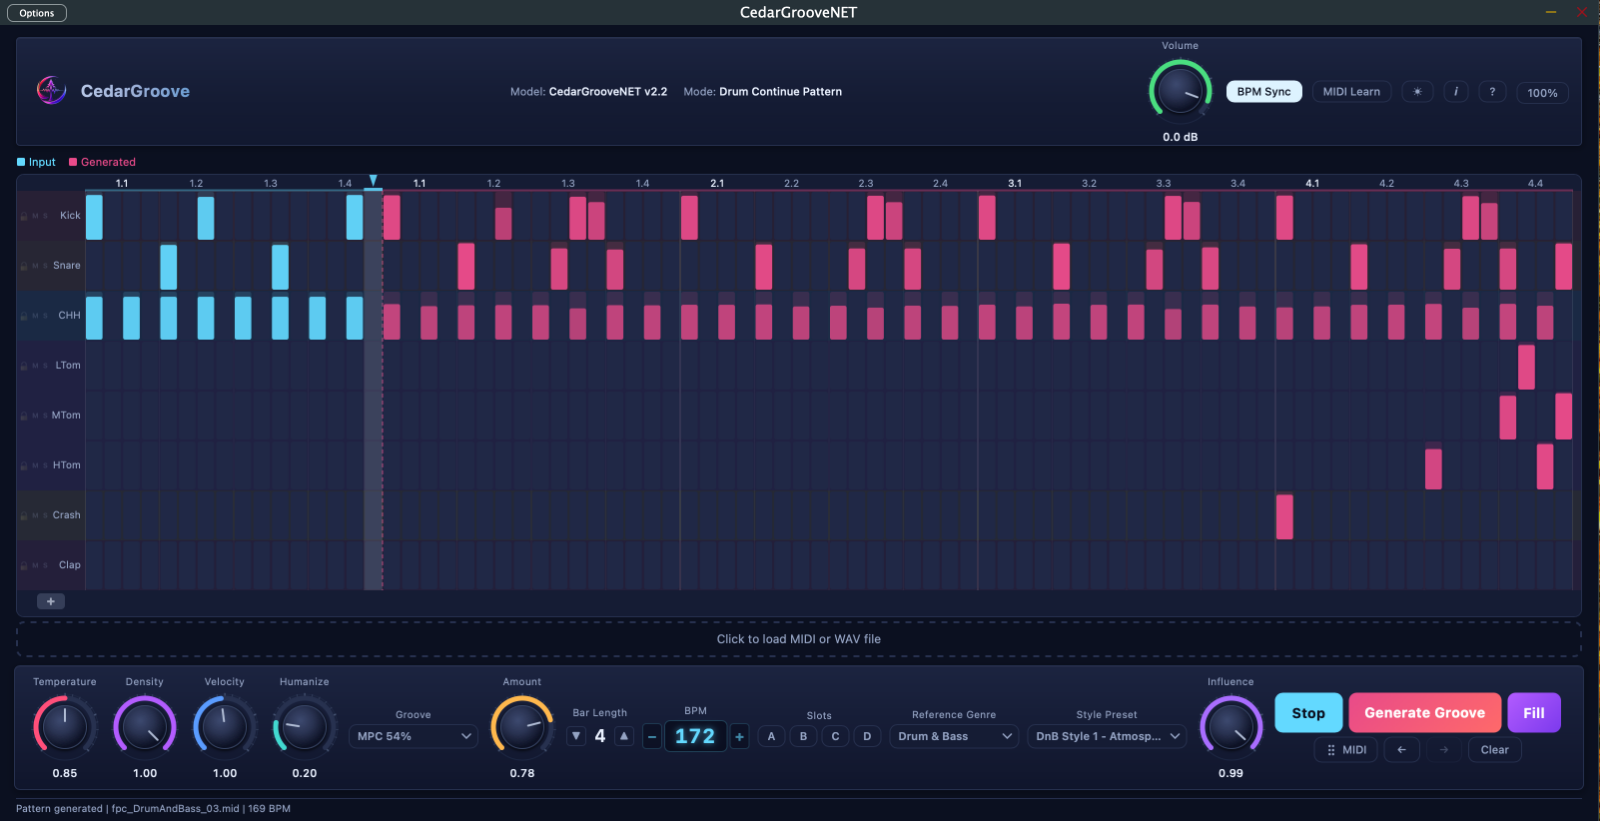Screen dimensions: 1600x821
Task: Click the Generate Groove button
Action: [x=1425, y=713]
